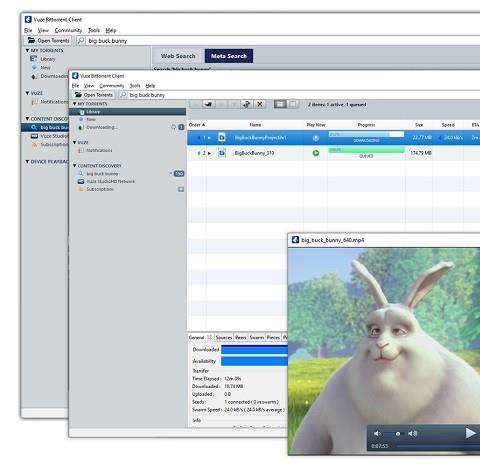Switch to the General details tab
The height and width of the screenshot is (475, 480).
click(x=197, y=337)
